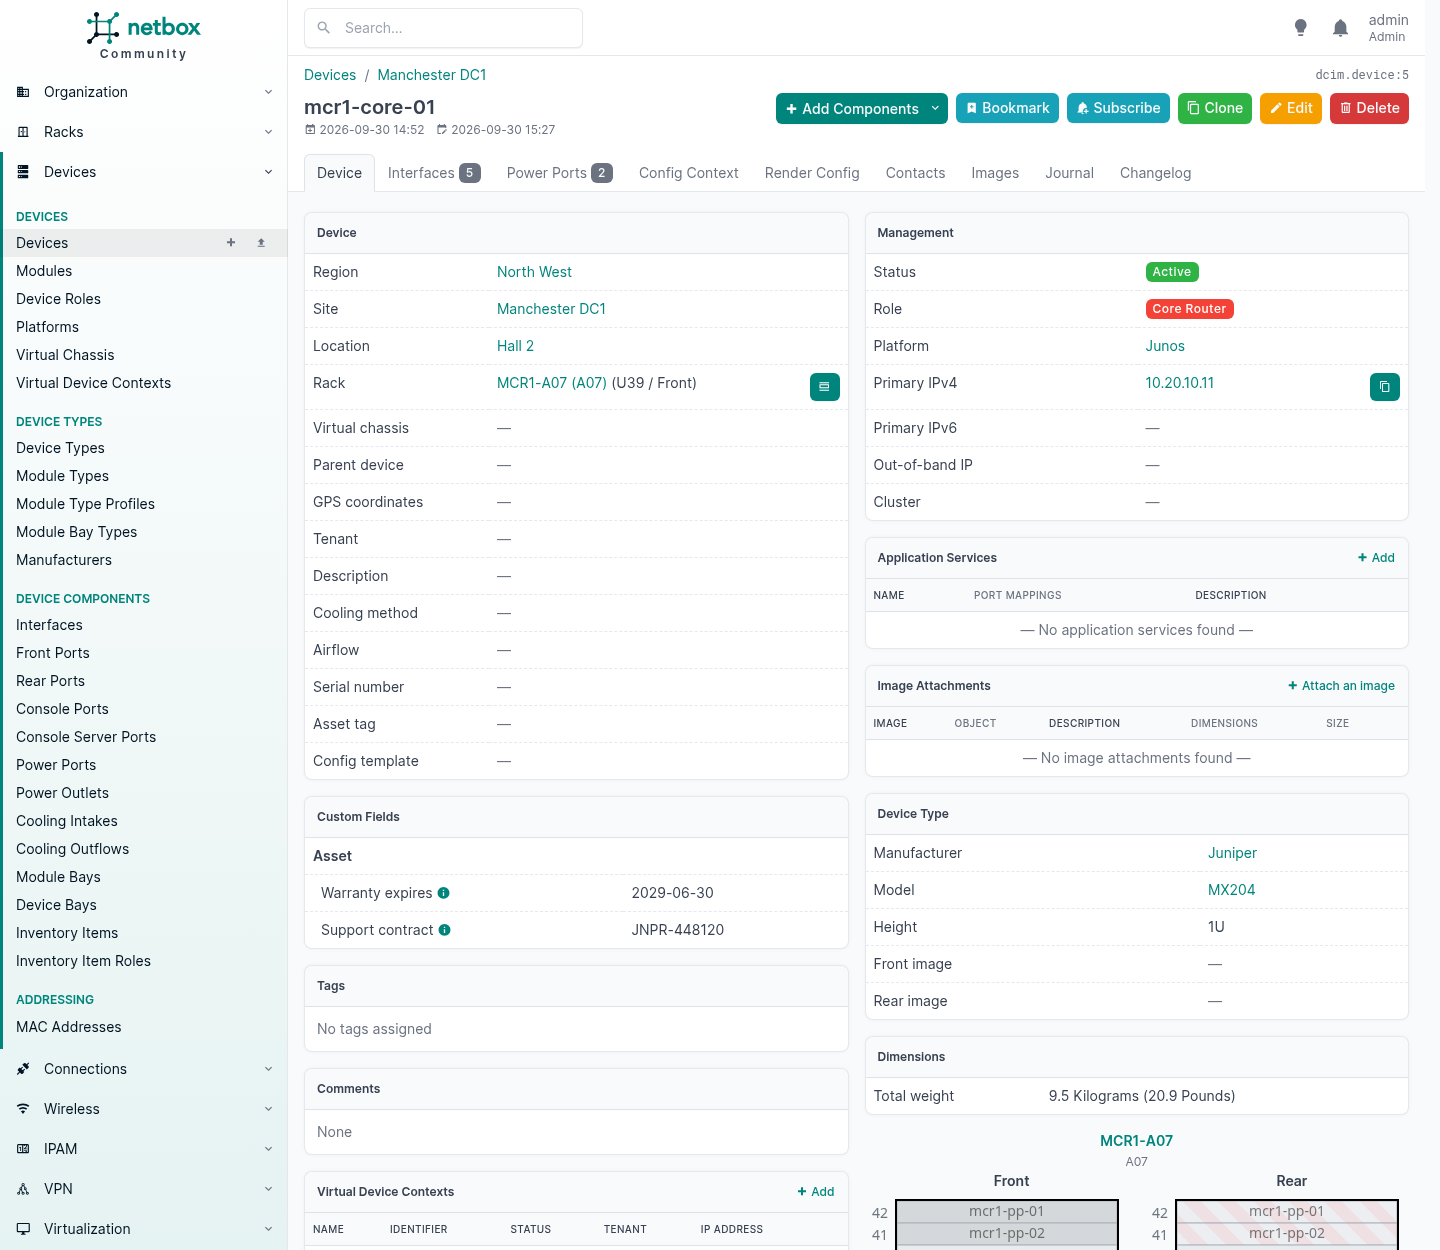The image size is (1440, 1250).
Task: Collapse the Devices section chevron
Action: [268, 172]
